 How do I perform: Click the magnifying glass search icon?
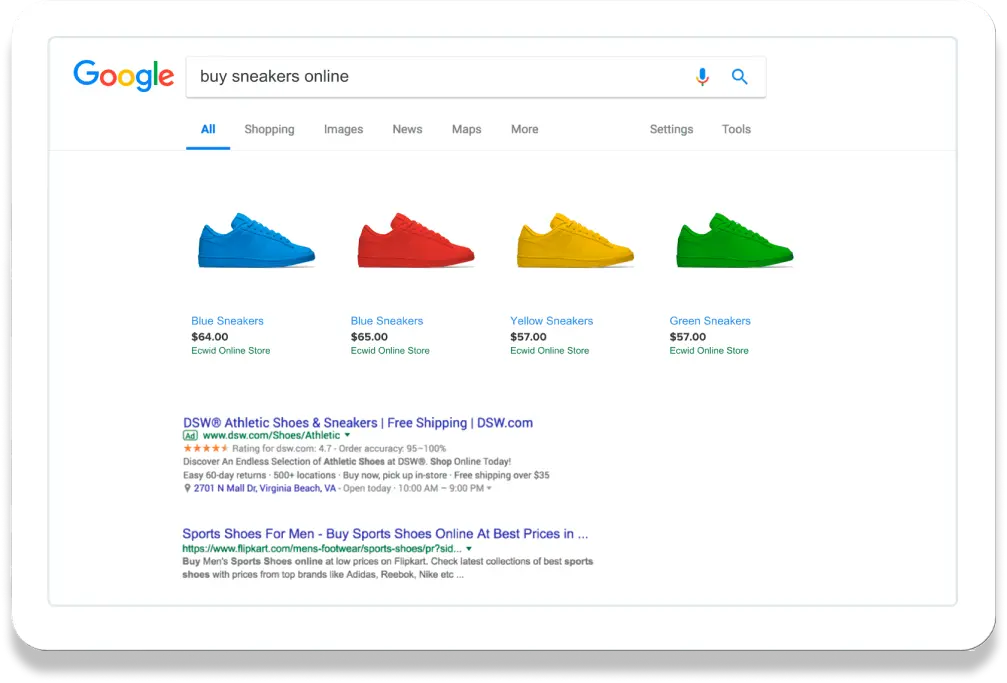tap(739, 76)
